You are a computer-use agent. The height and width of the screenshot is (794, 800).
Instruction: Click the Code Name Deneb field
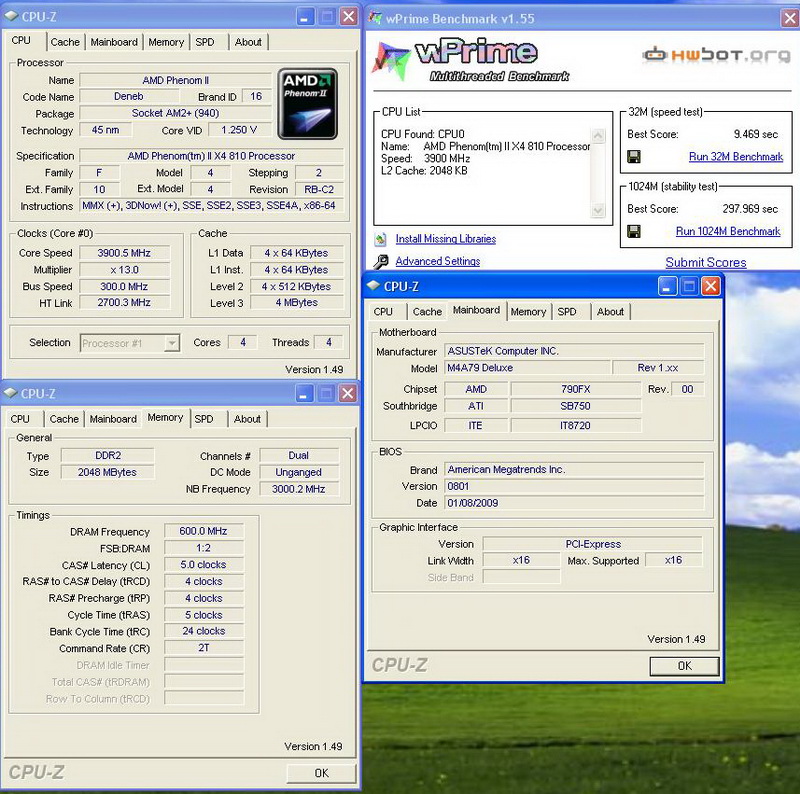(129, 96)
